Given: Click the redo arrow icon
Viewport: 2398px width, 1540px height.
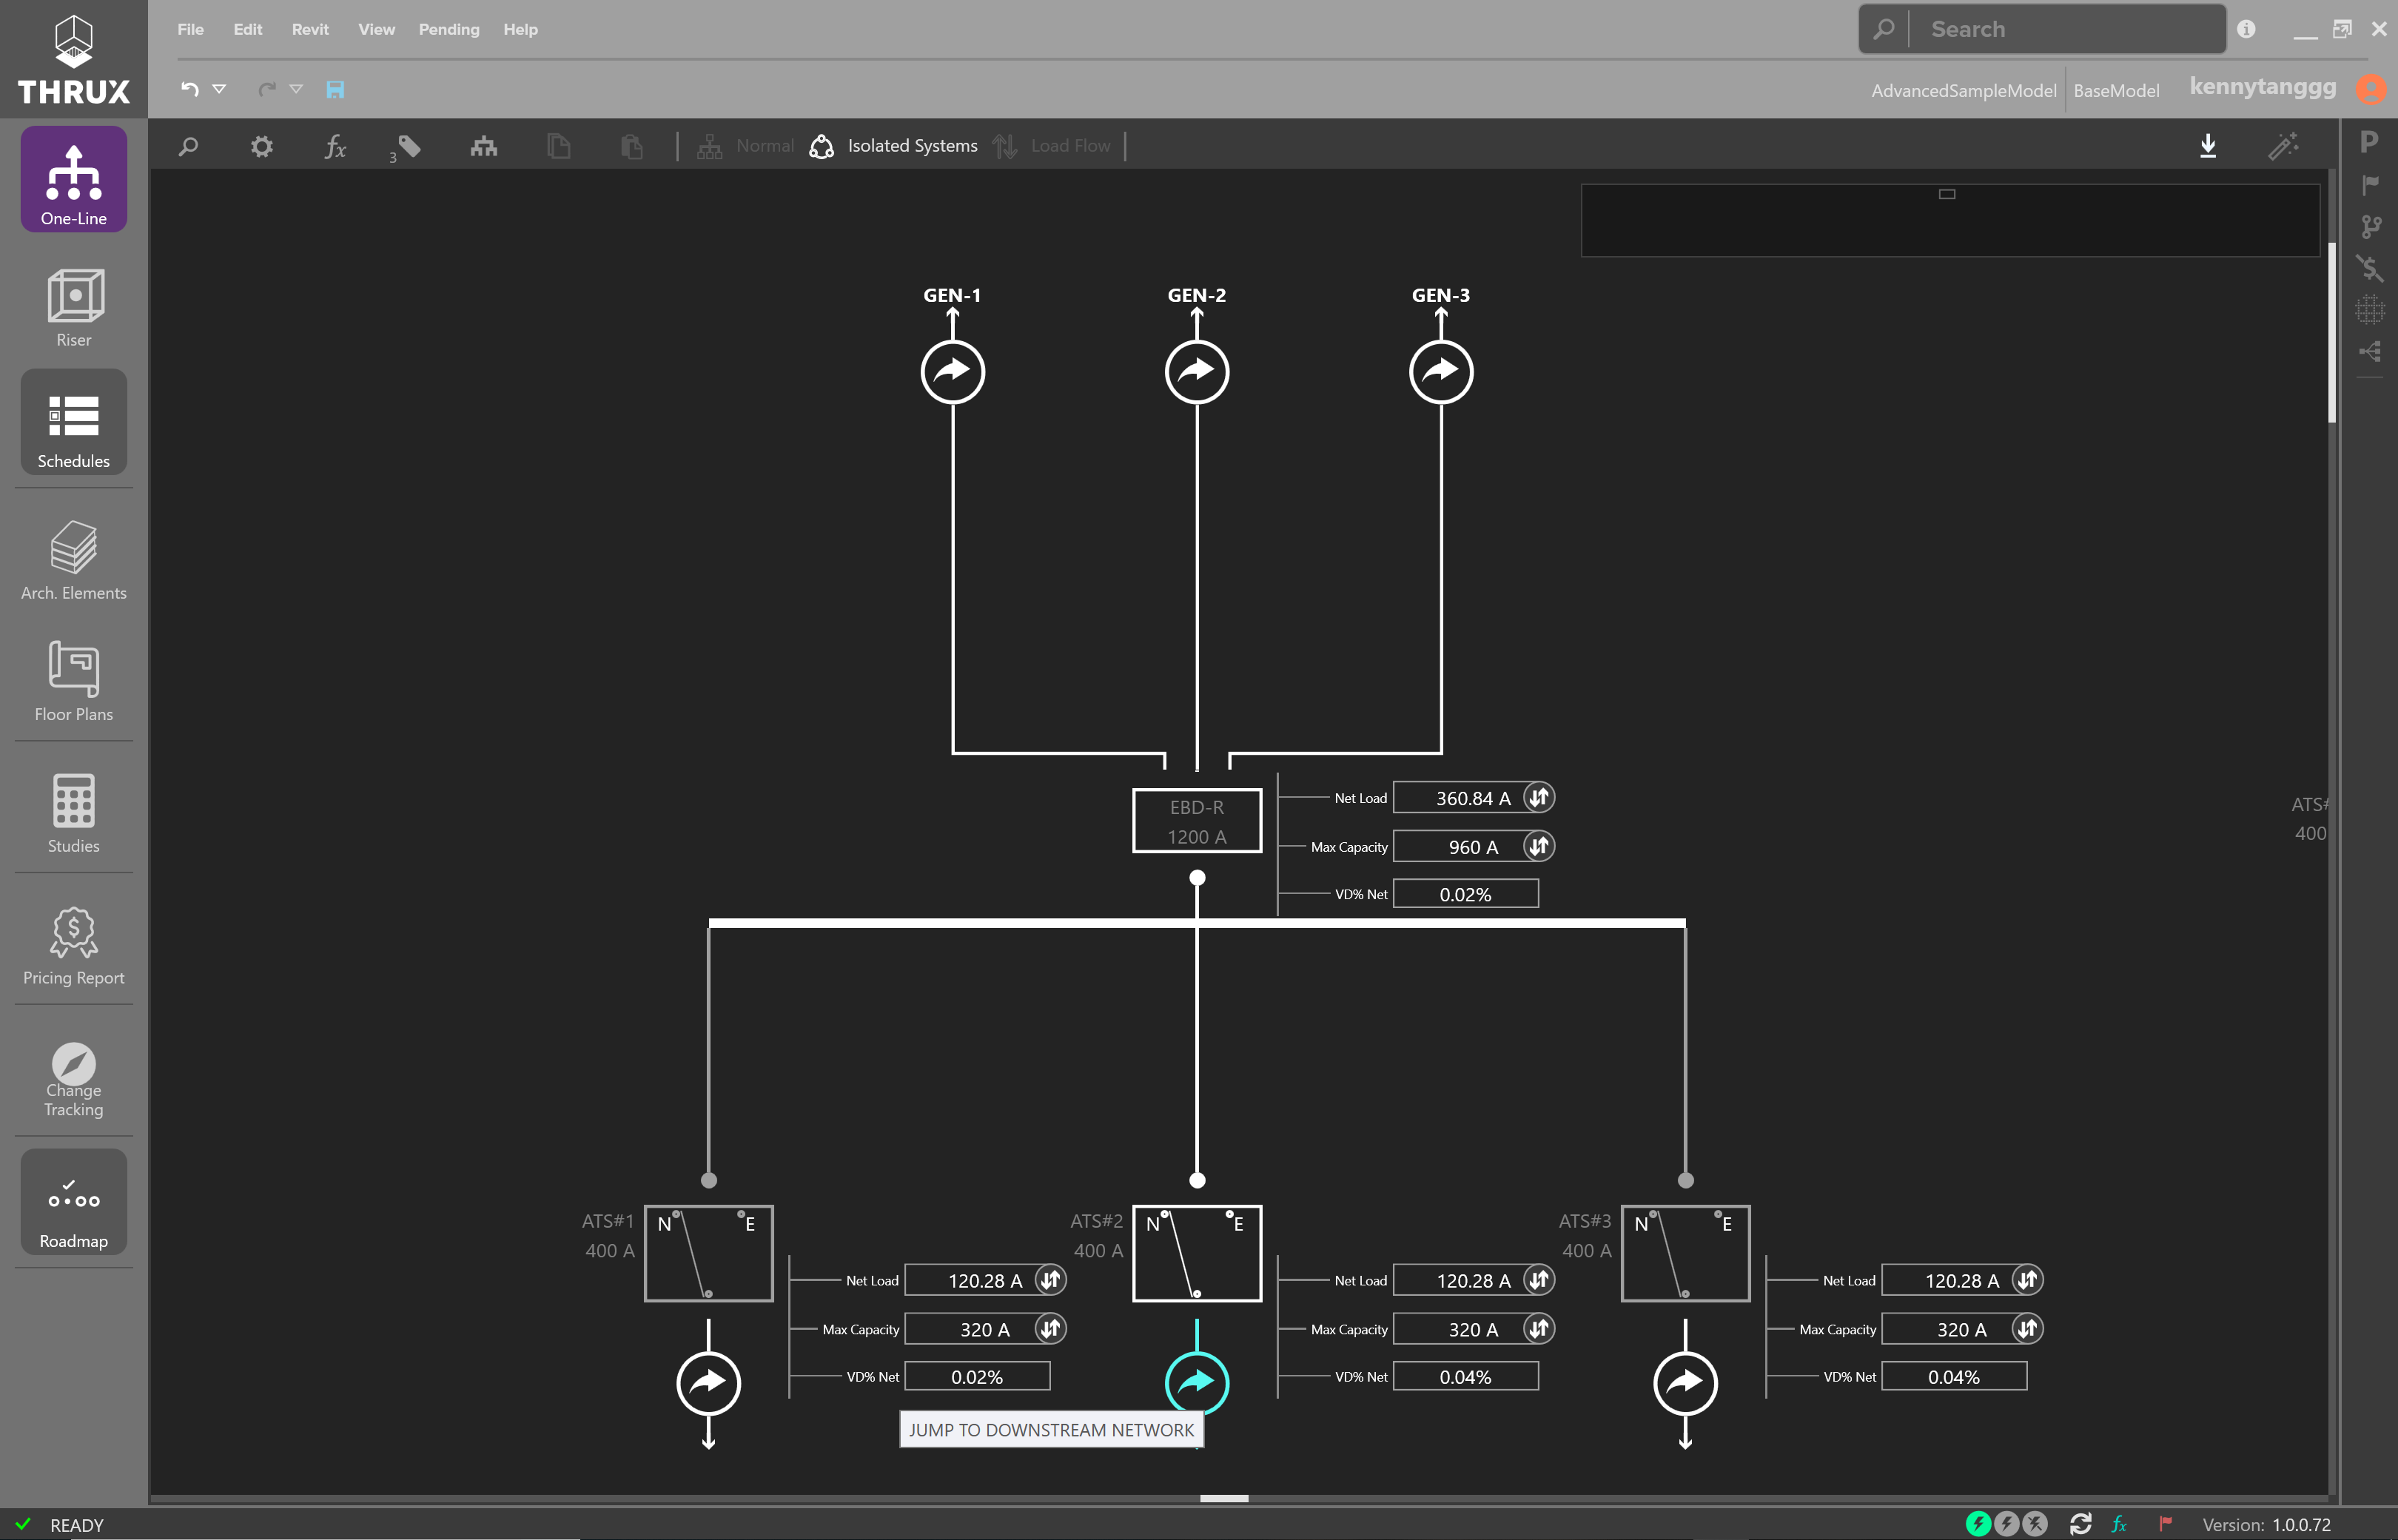Looking at the screenshot, I should pos(267,89).
